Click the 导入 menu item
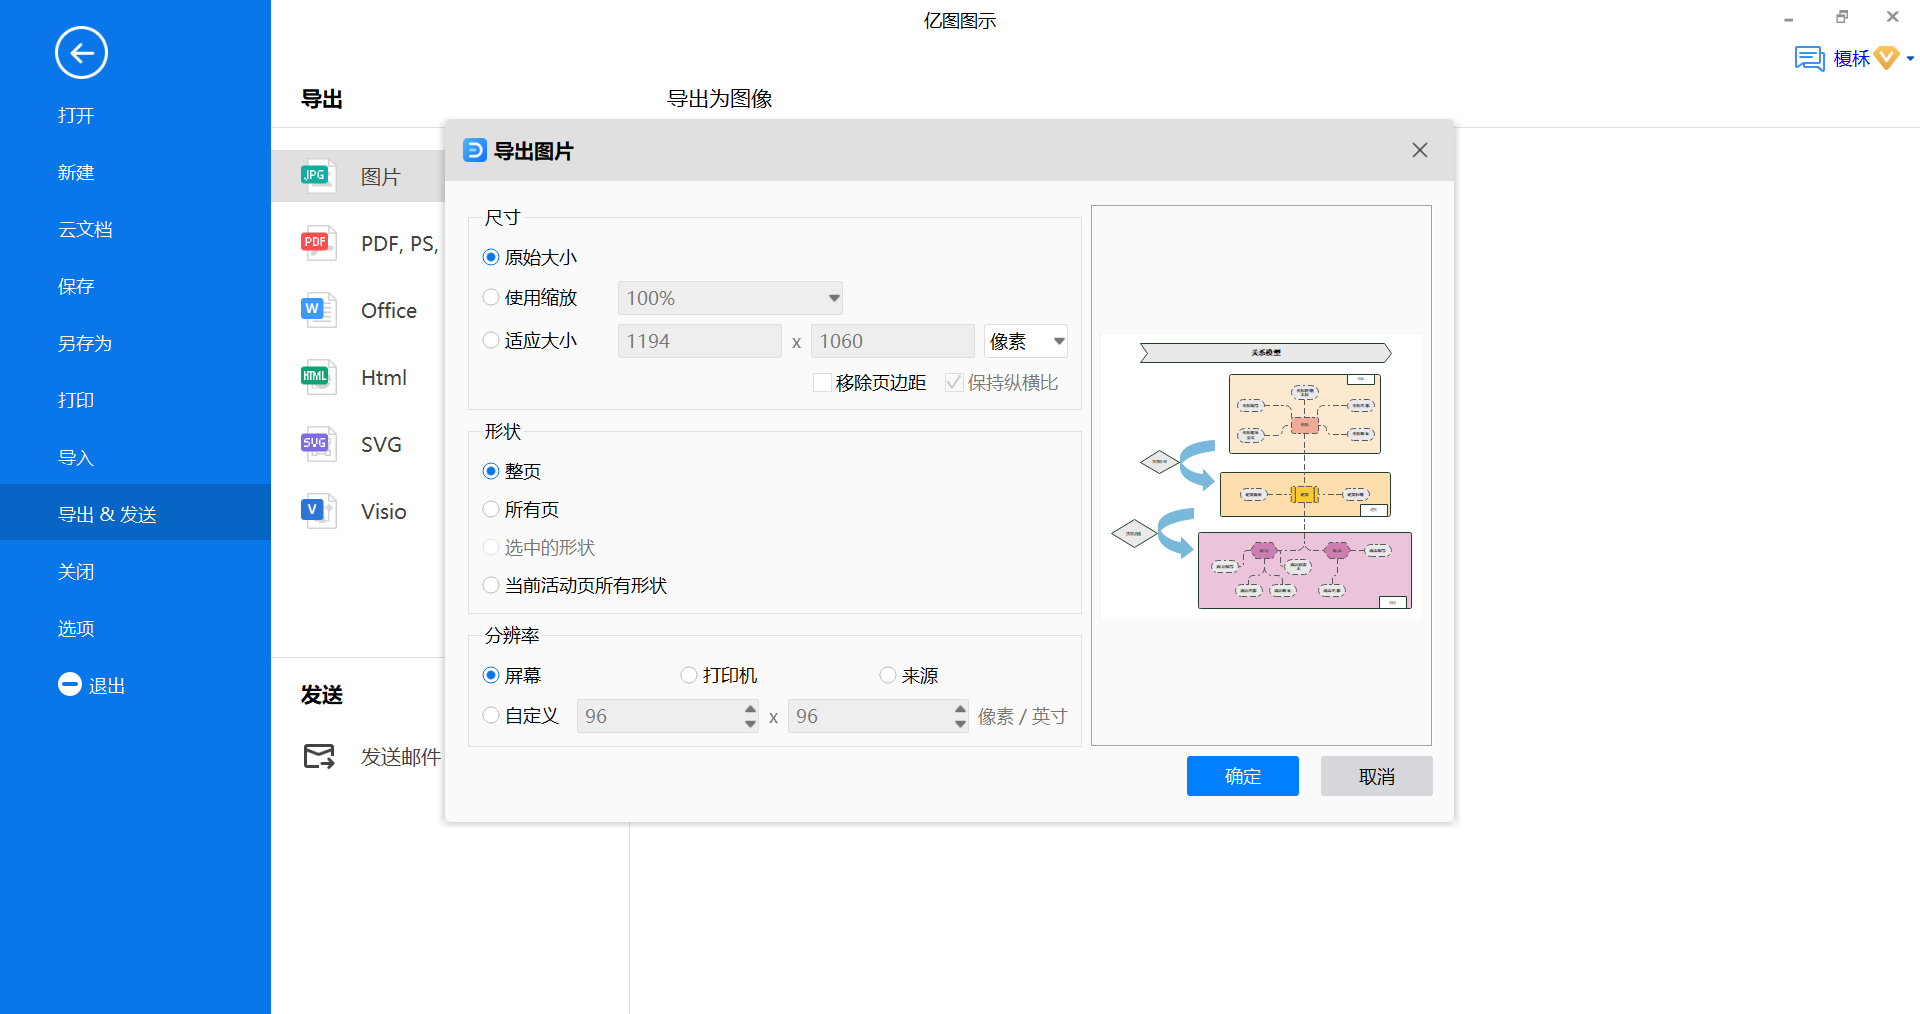The image size is (1920, 1014). [x=76, y=457]
